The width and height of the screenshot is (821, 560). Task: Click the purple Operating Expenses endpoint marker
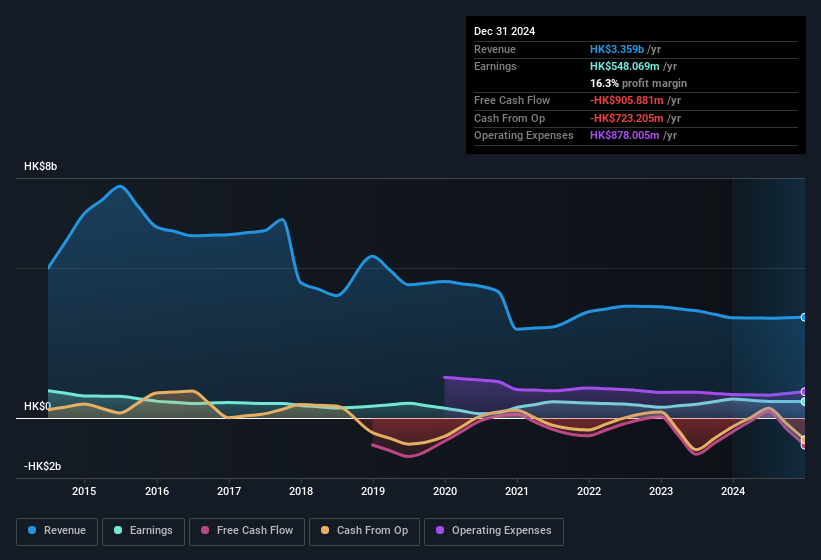[x=804, y=391]
